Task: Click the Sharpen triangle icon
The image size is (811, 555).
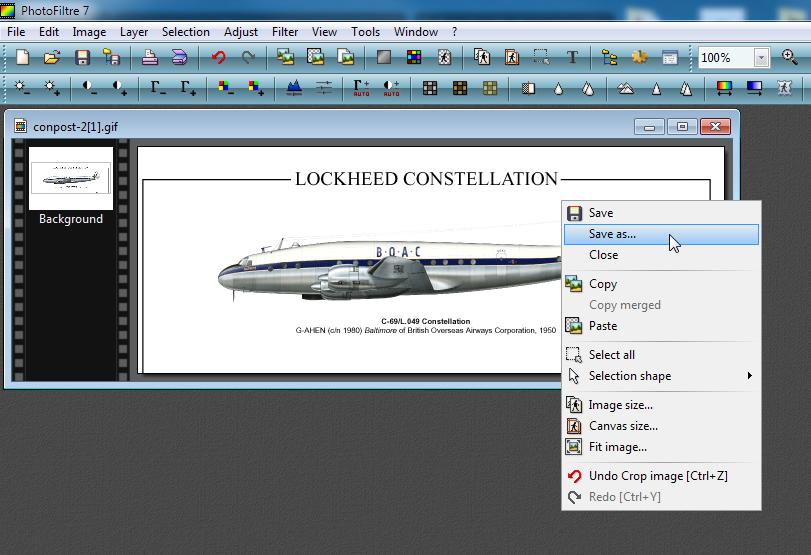Action: (x=656, y=88)
